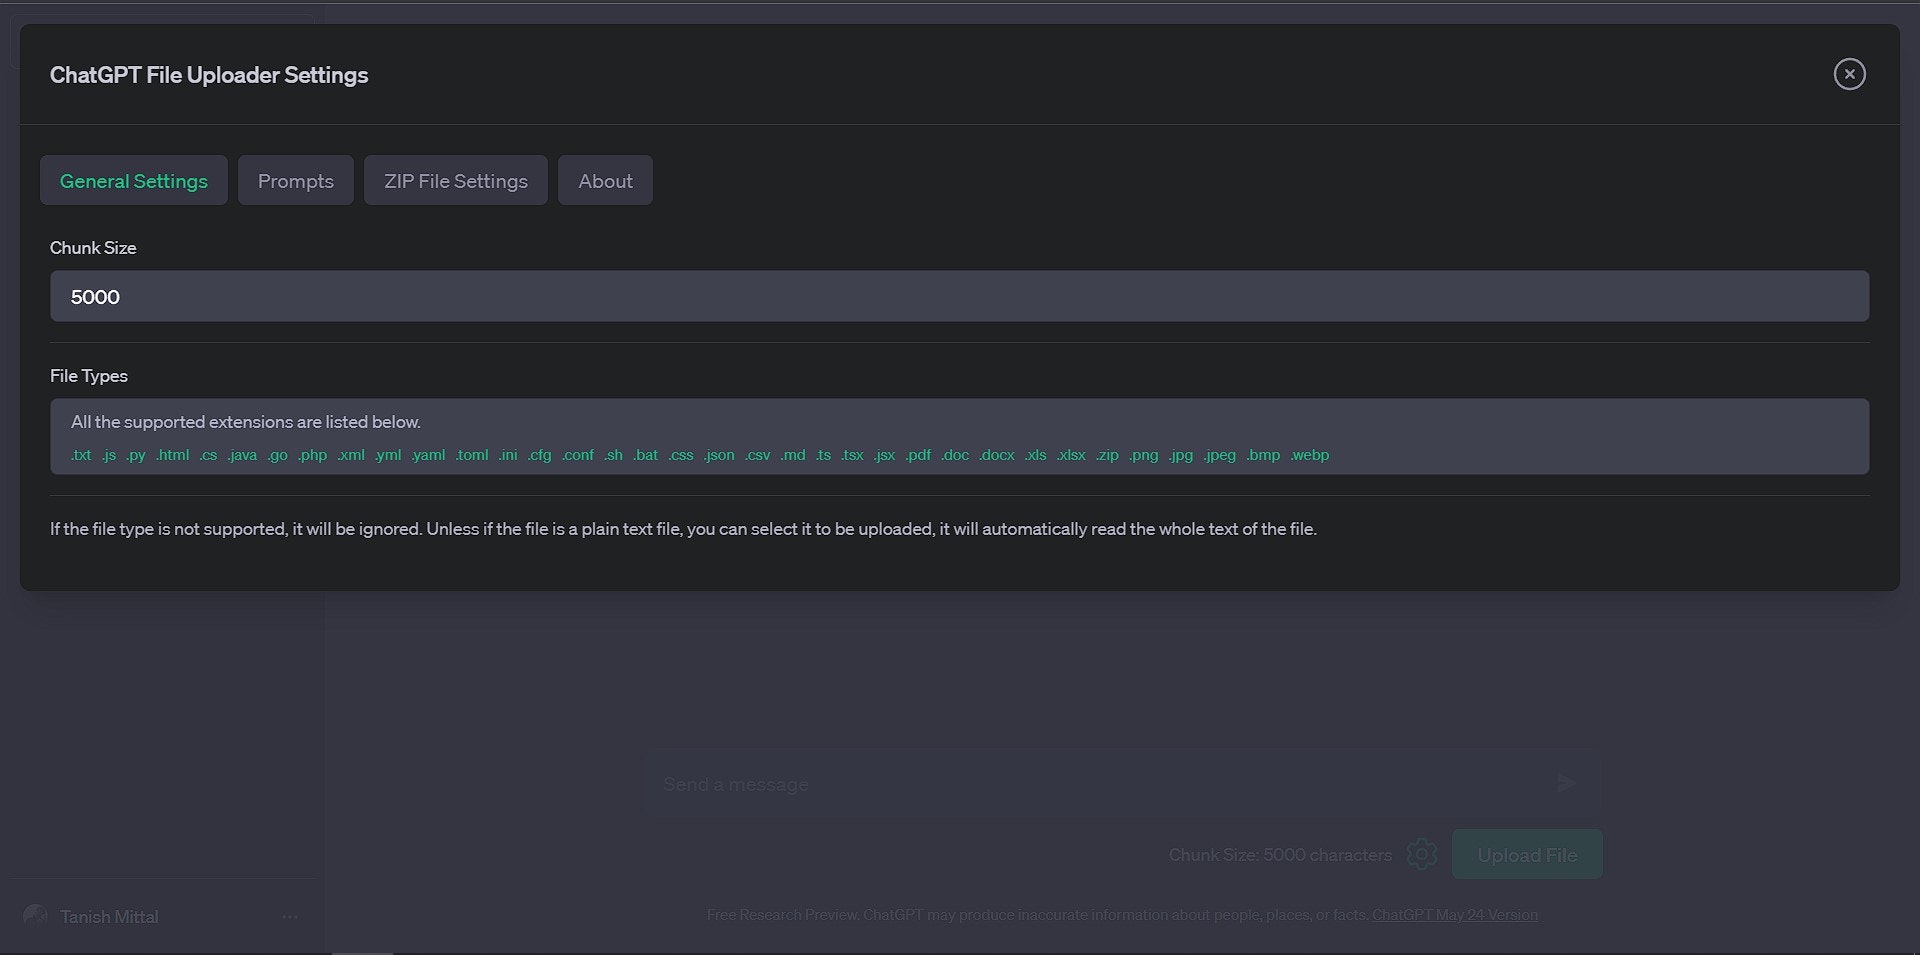Click the .css extension tag
Image resolution: width=1920 pixels, height=955 pixels.
pos(681,455)
